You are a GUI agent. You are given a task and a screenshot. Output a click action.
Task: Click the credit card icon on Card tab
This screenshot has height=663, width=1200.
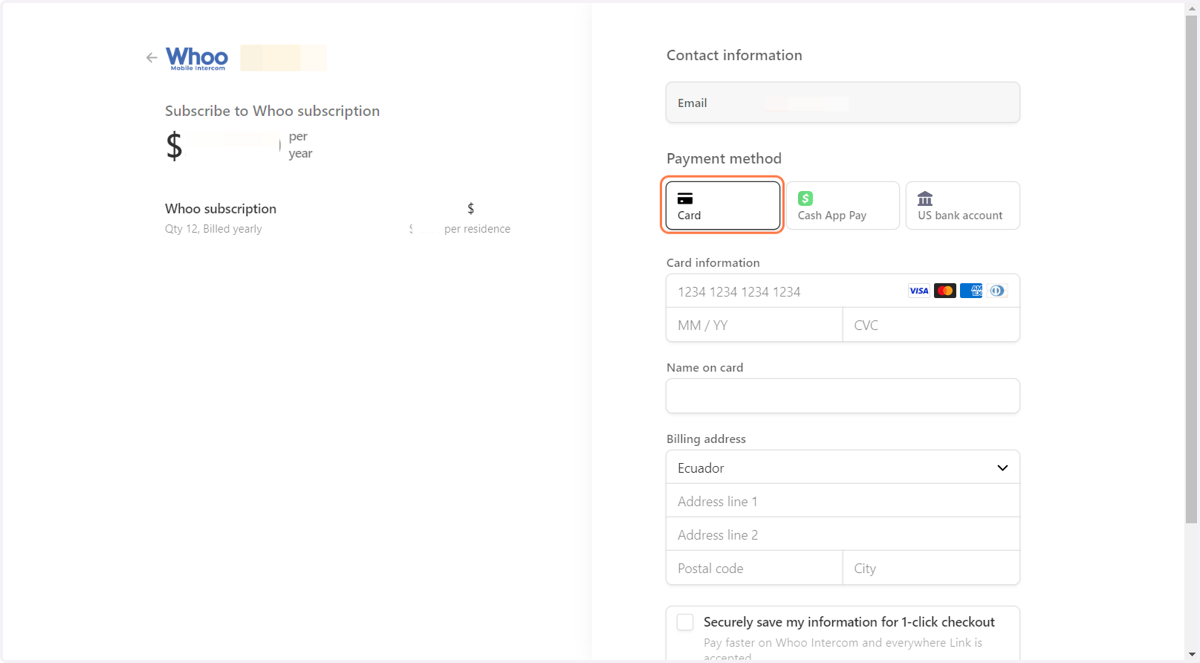pos(685,198)
